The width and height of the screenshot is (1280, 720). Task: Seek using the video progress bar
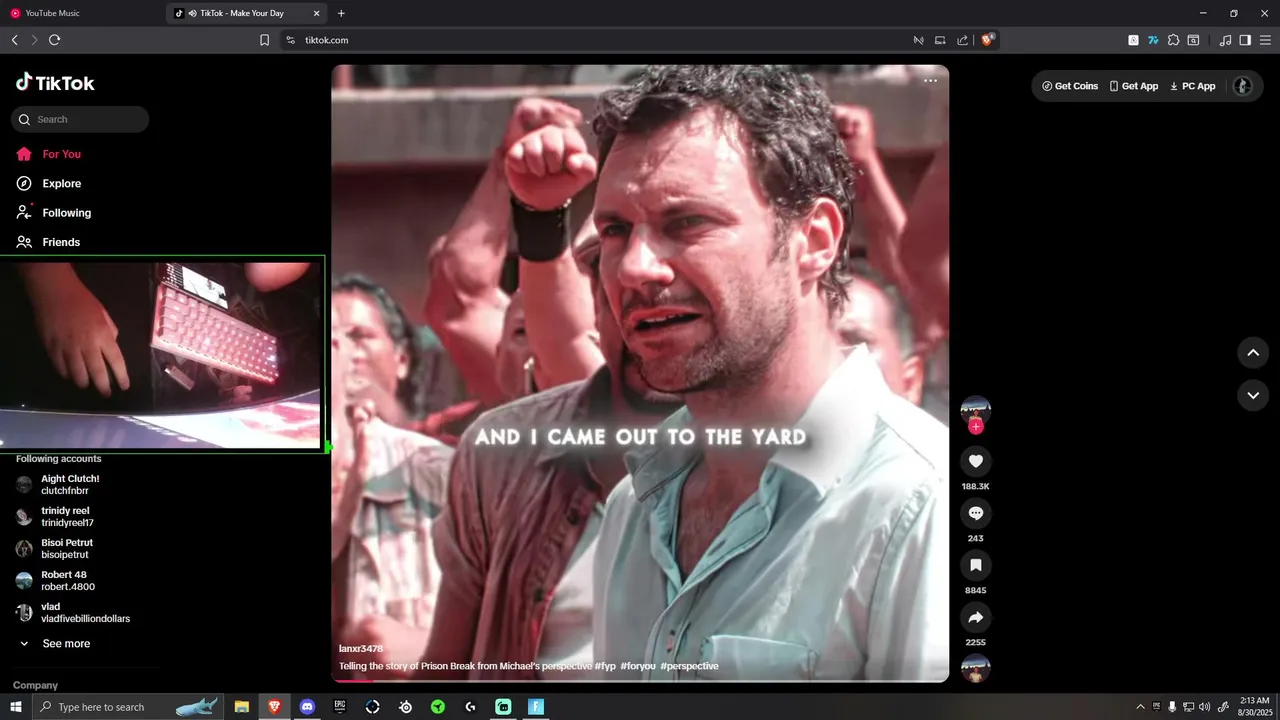pyautogui.click(x=640, y=680)
